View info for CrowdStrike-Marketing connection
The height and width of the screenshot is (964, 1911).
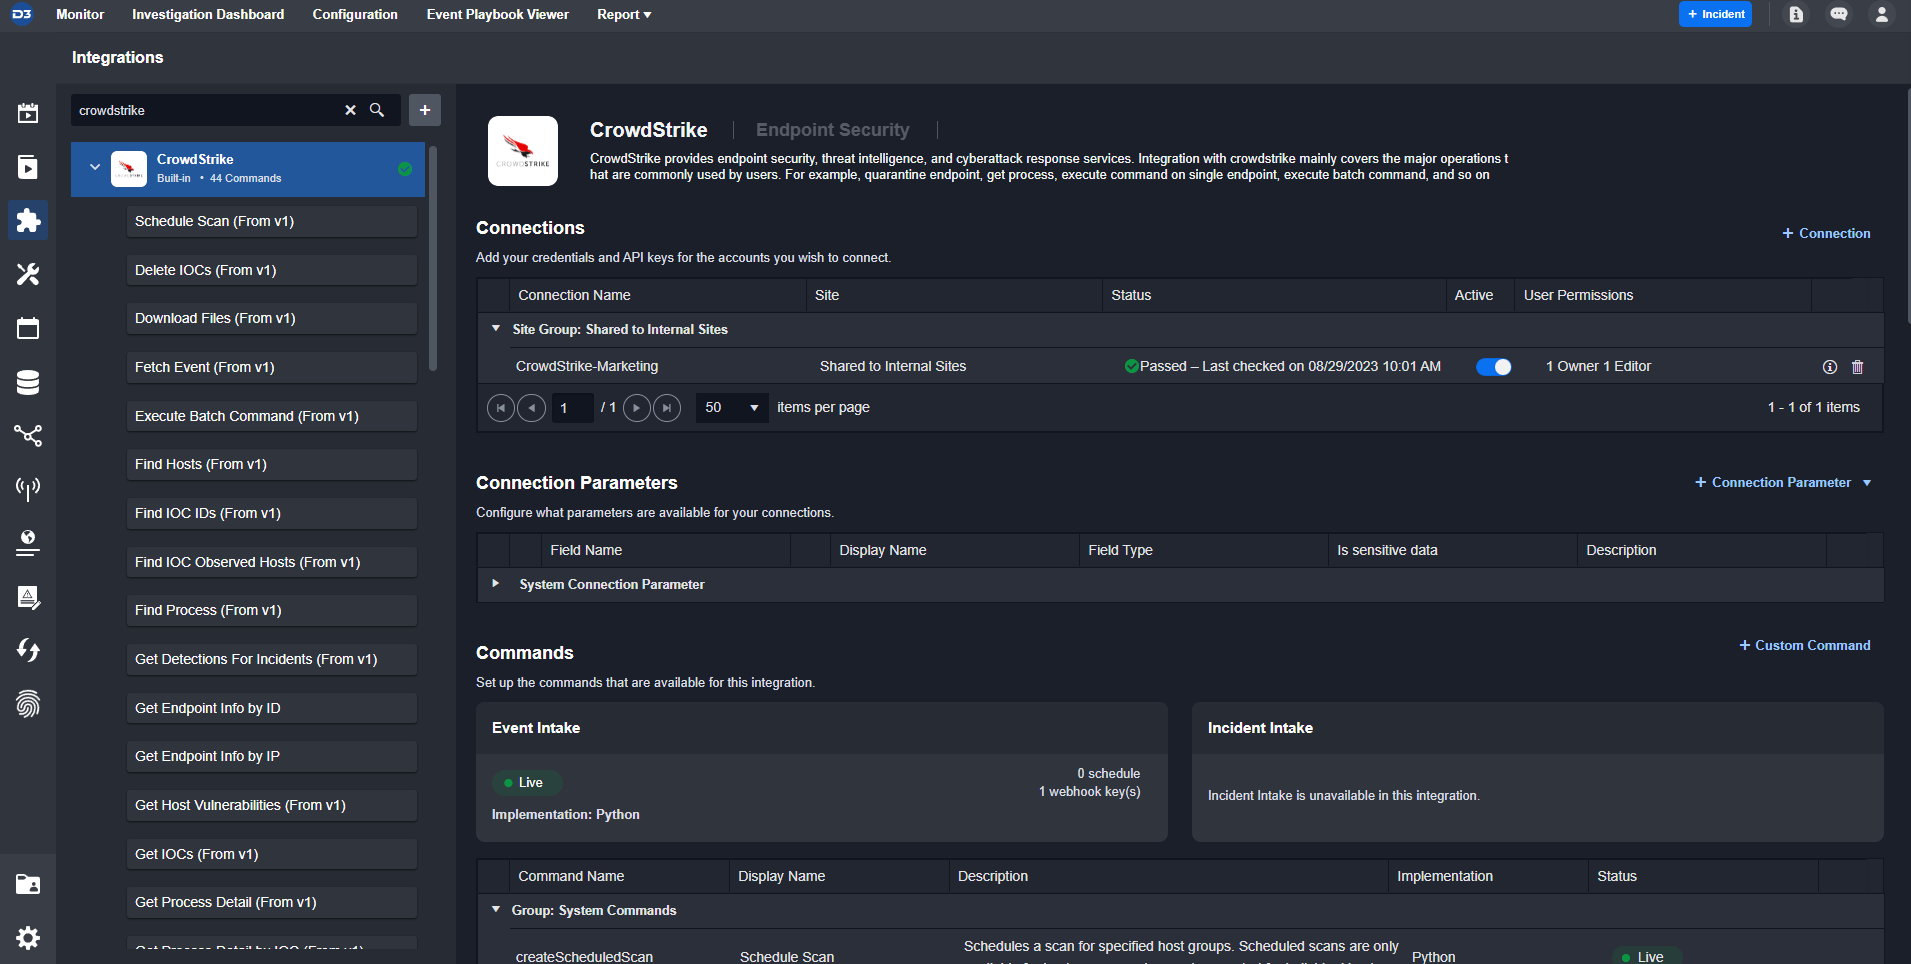pyautogui.click(x=1829, y=367)
